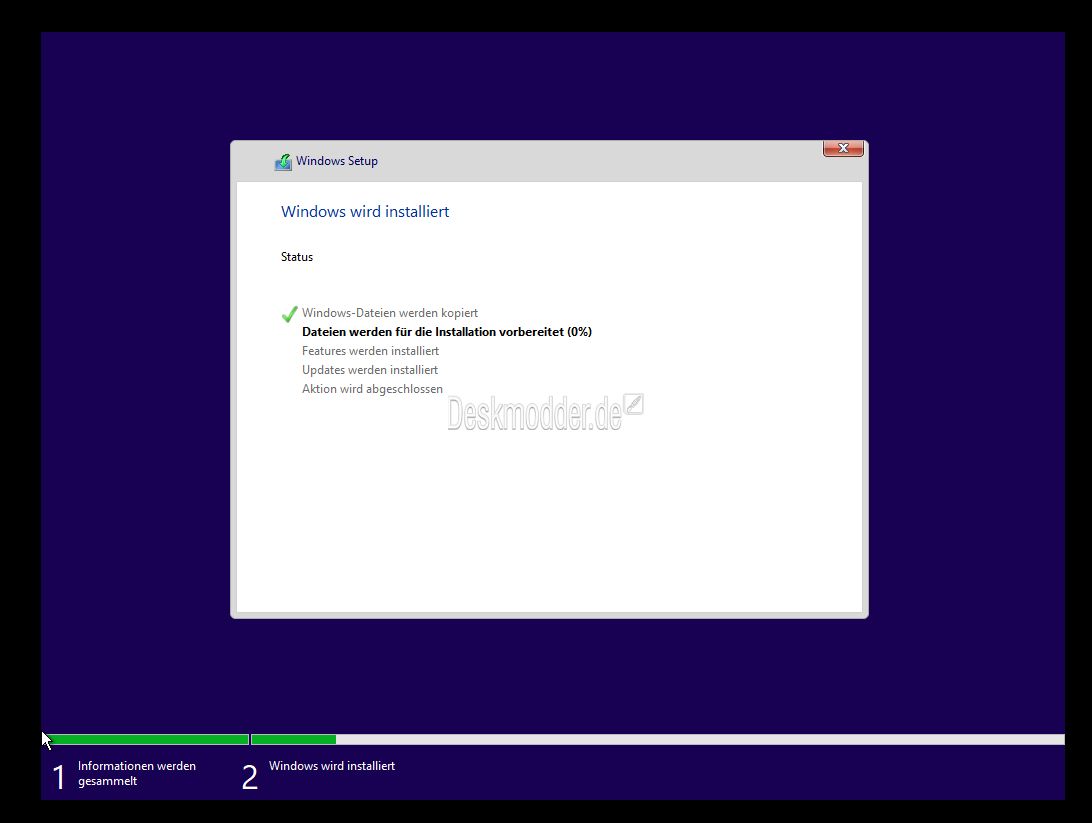Select 'Windows-Dateien werden kopiert' step

[x=390, y=313]
